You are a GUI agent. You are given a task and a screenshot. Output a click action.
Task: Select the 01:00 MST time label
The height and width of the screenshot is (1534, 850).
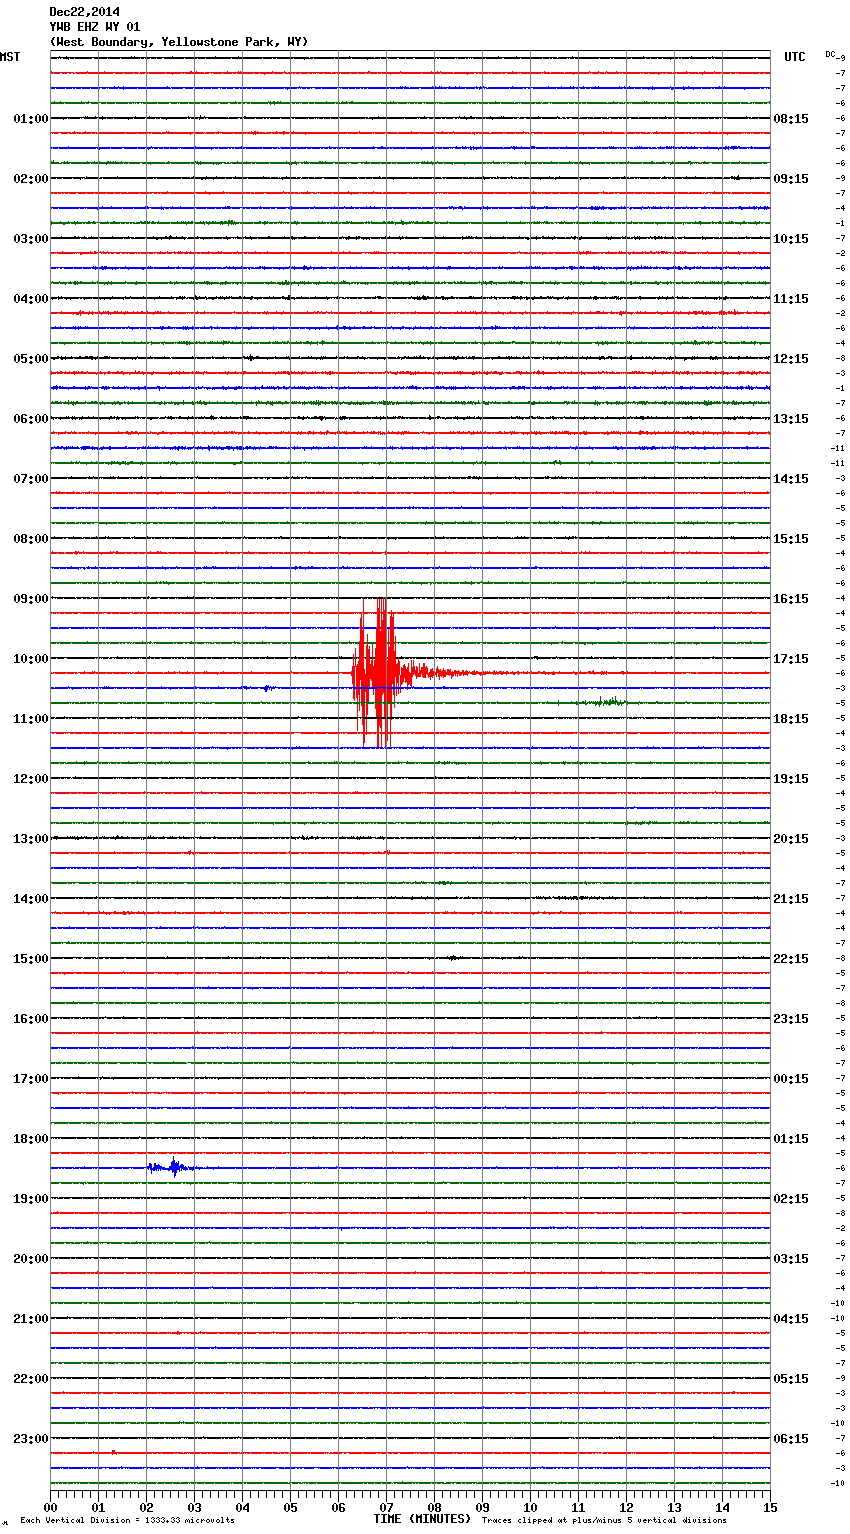30,119
